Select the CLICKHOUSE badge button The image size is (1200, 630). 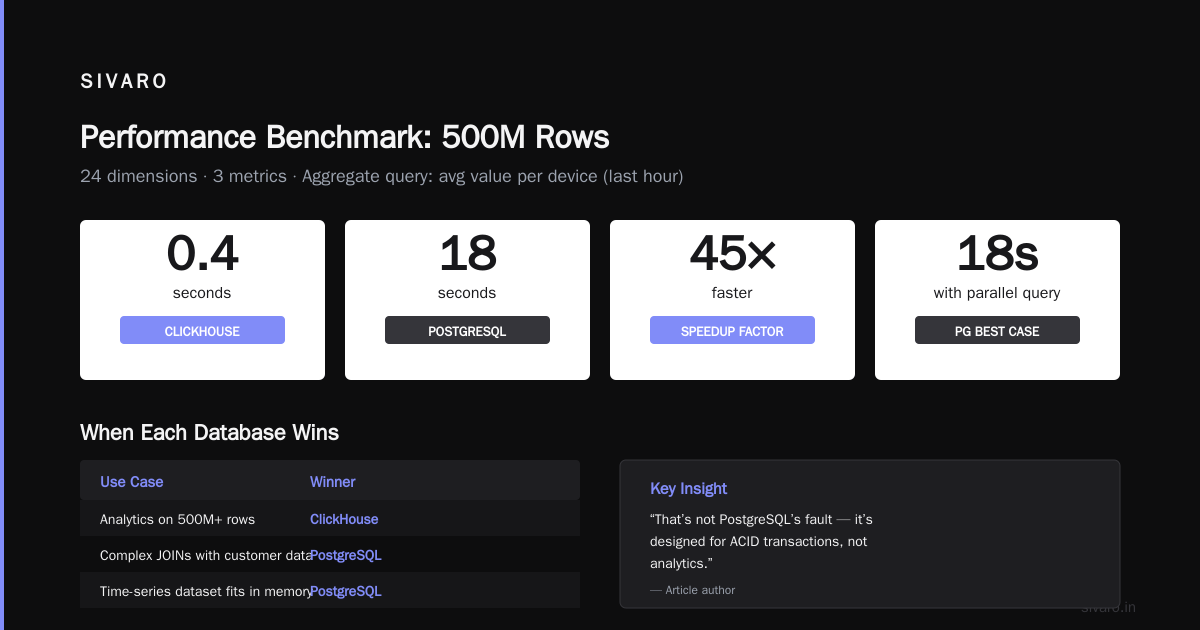click(x=202, y=330)
